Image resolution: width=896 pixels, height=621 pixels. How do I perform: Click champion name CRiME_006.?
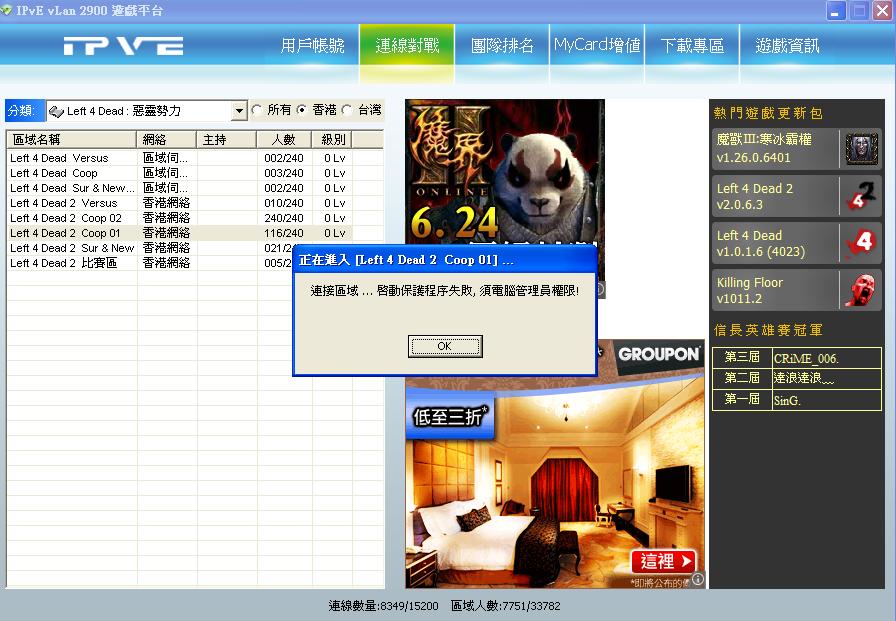[x=806, y=359]
